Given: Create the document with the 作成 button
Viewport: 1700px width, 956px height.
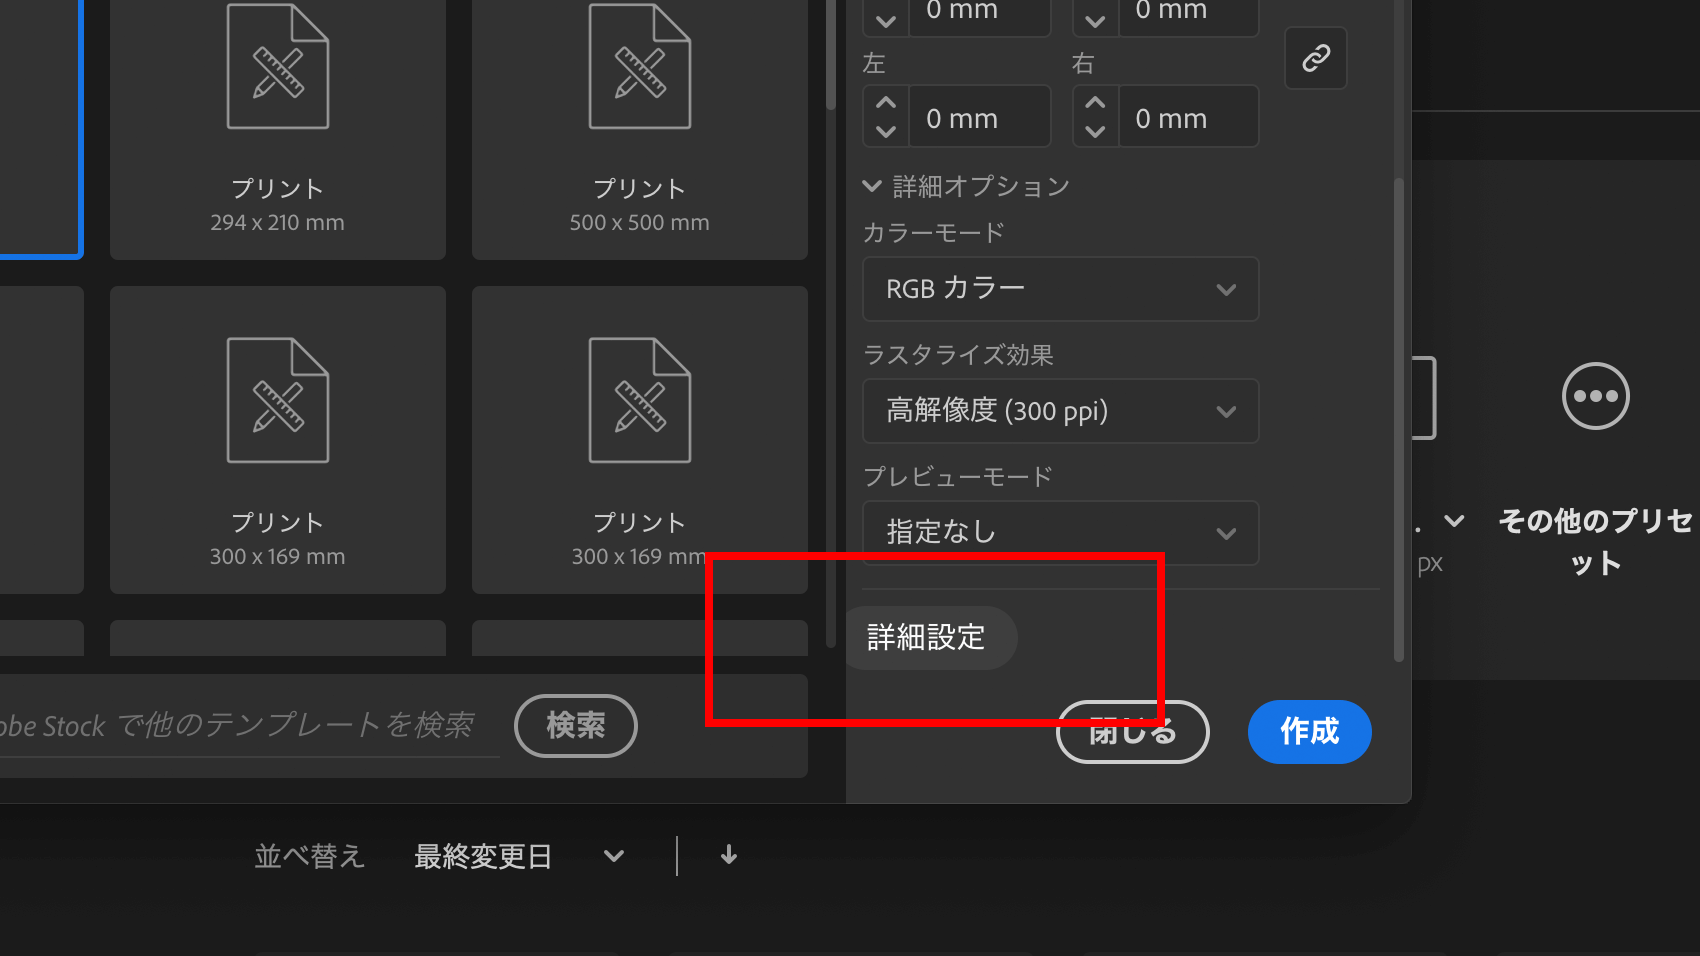Looking at the screenshot, I should pos(1309,731).
